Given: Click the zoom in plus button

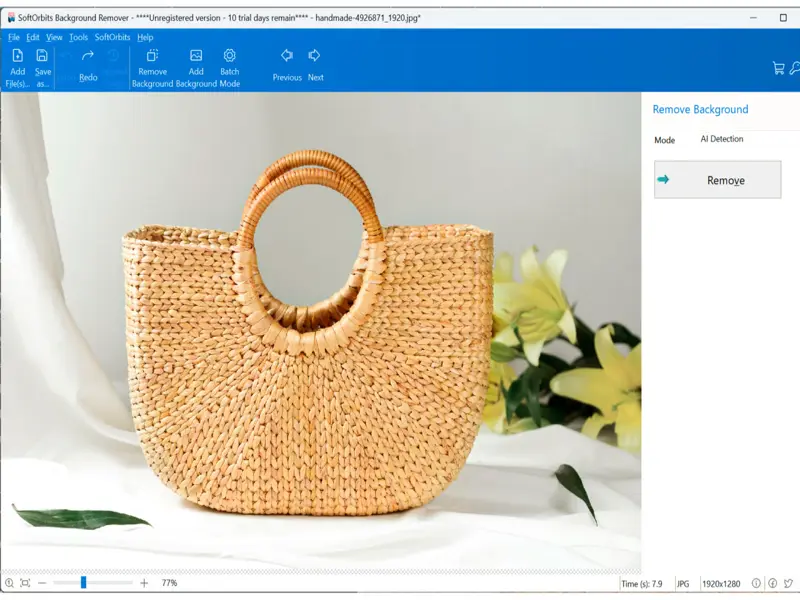Looking at the screenshot, I should (144, 583).
